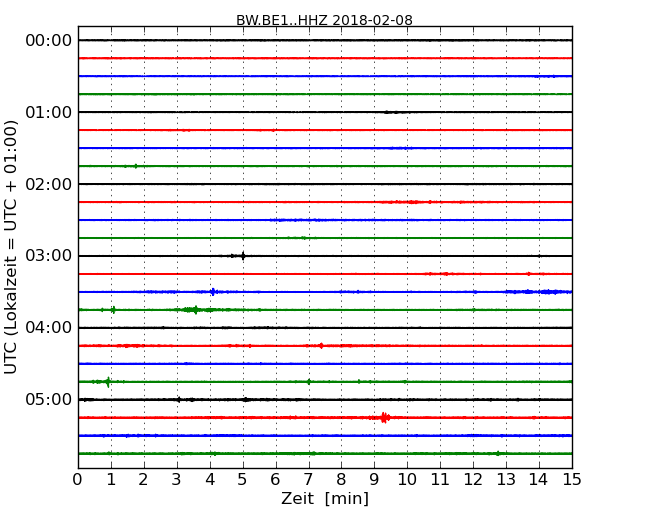Click the x-axis tick label 0

(x=78, y=480)
